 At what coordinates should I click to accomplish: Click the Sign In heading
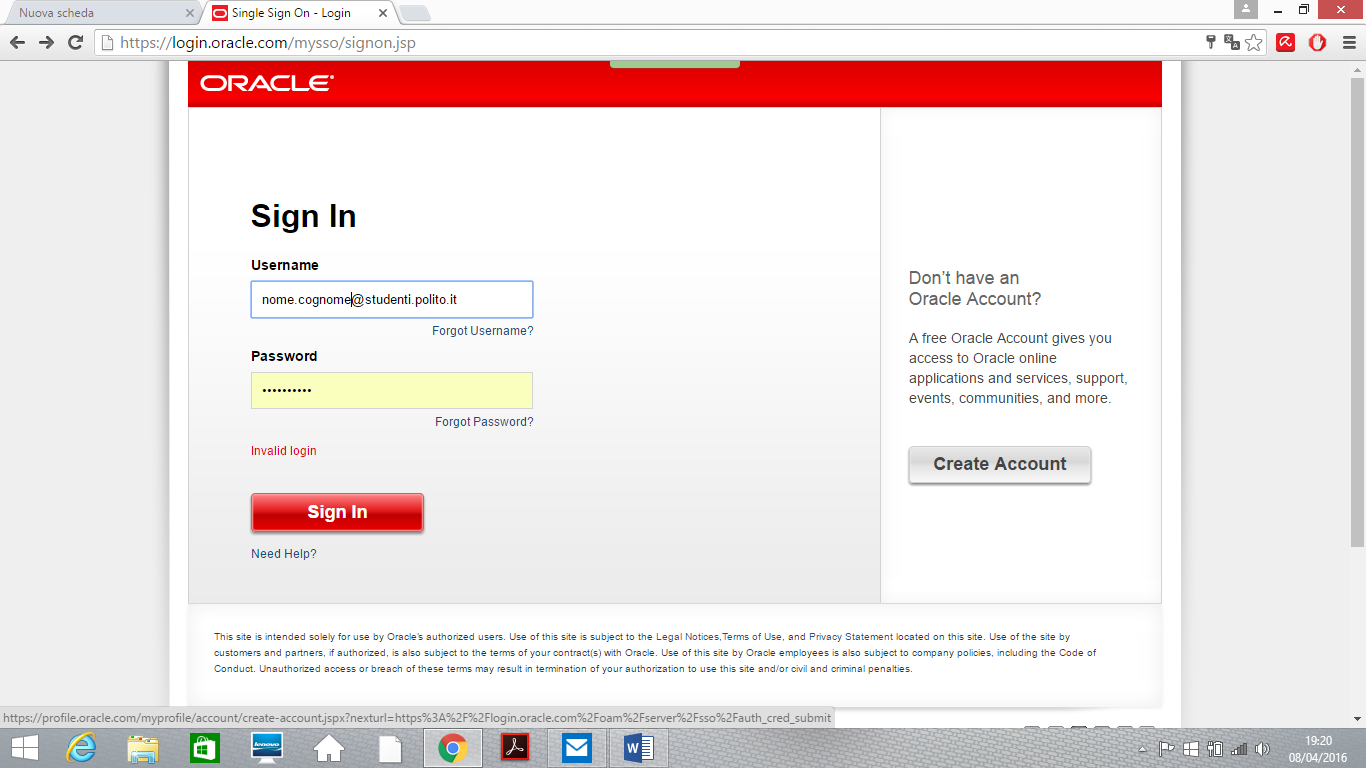coord(304,216)
